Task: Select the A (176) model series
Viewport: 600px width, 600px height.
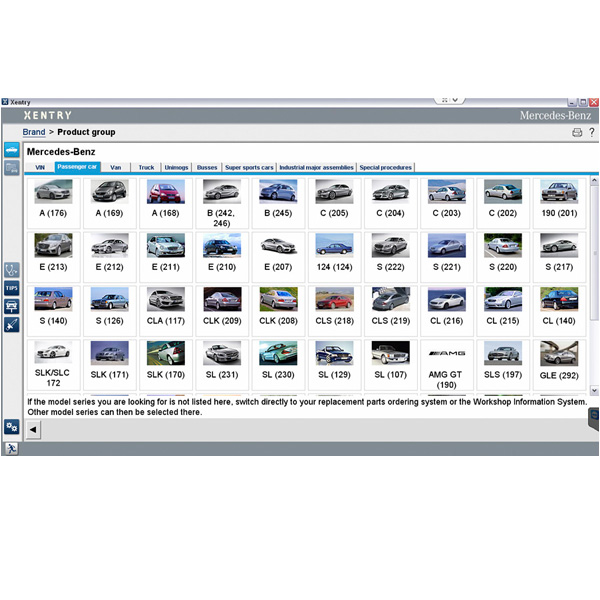Action: coord(53,198)
